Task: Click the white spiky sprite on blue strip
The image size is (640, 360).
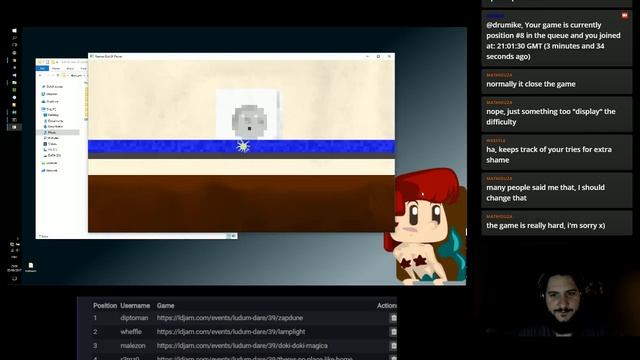Action: coord(243,146)
